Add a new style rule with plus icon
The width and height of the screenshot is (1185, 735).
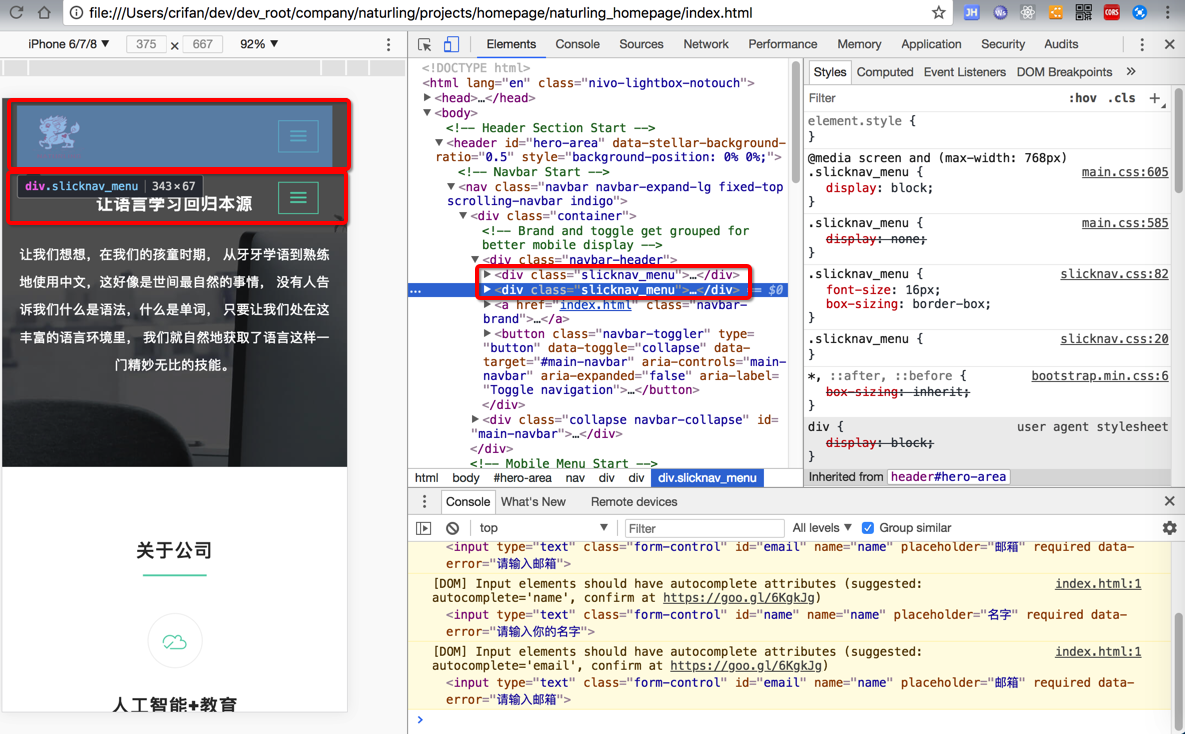coord(1155,97)
